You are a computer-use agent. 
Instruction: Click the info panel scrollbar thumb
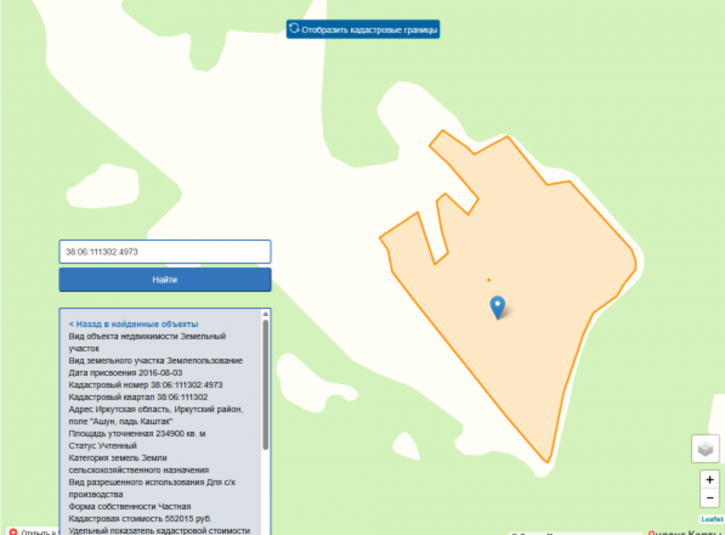pyautogui.click(x=265, y=385)
